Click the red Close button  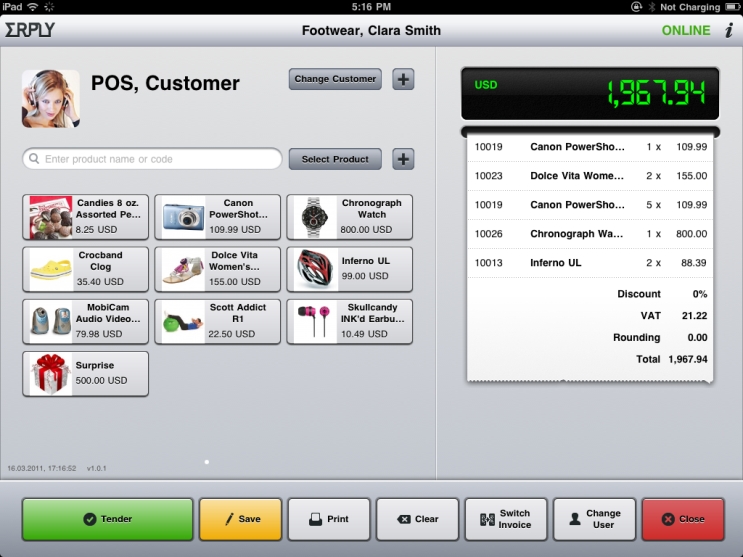pos(683,519)
